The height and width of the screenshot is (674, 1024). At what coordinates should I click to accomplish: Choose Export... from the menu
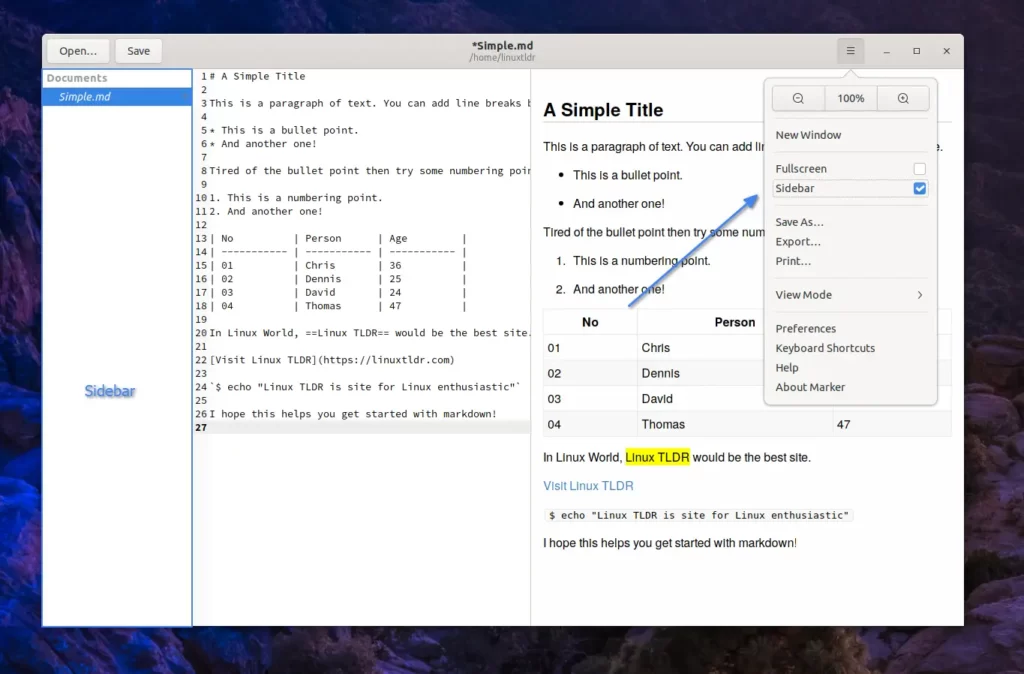coord(850,242)
